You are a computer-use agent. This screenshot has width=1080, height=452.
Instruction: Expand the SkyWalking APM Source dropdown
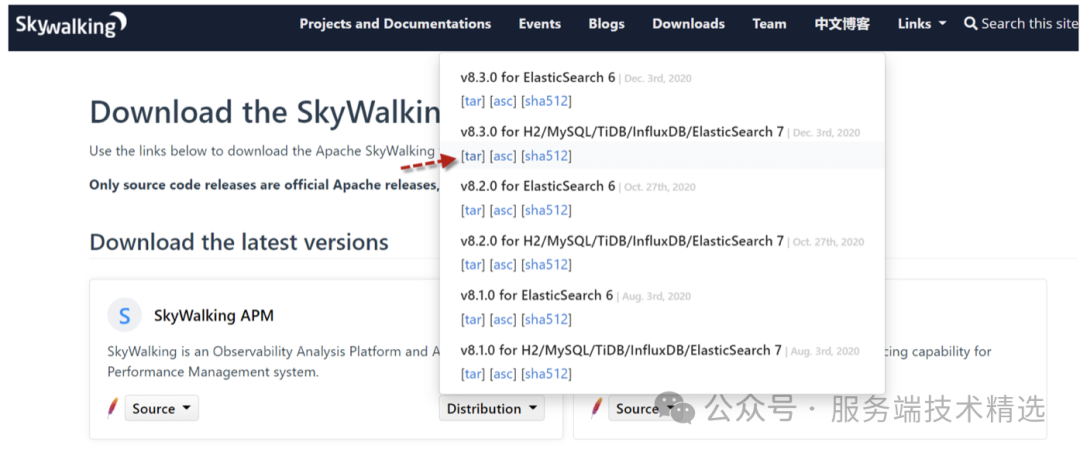tap(162, 409)
